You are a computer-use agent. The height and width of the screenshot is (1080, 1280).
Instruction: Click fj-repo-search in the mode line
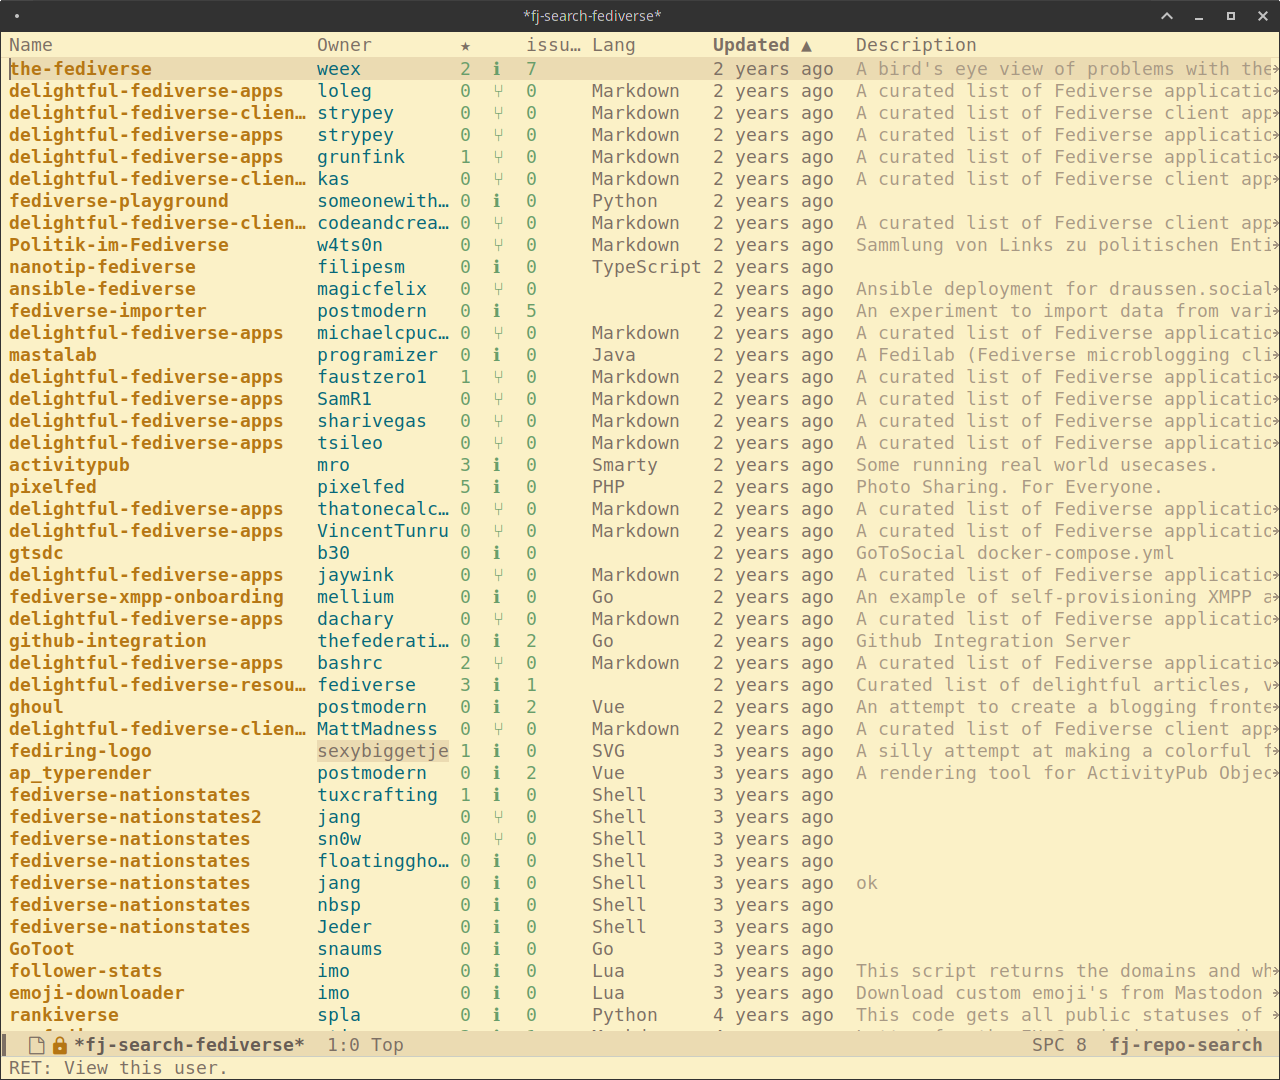[1186, 1044]
